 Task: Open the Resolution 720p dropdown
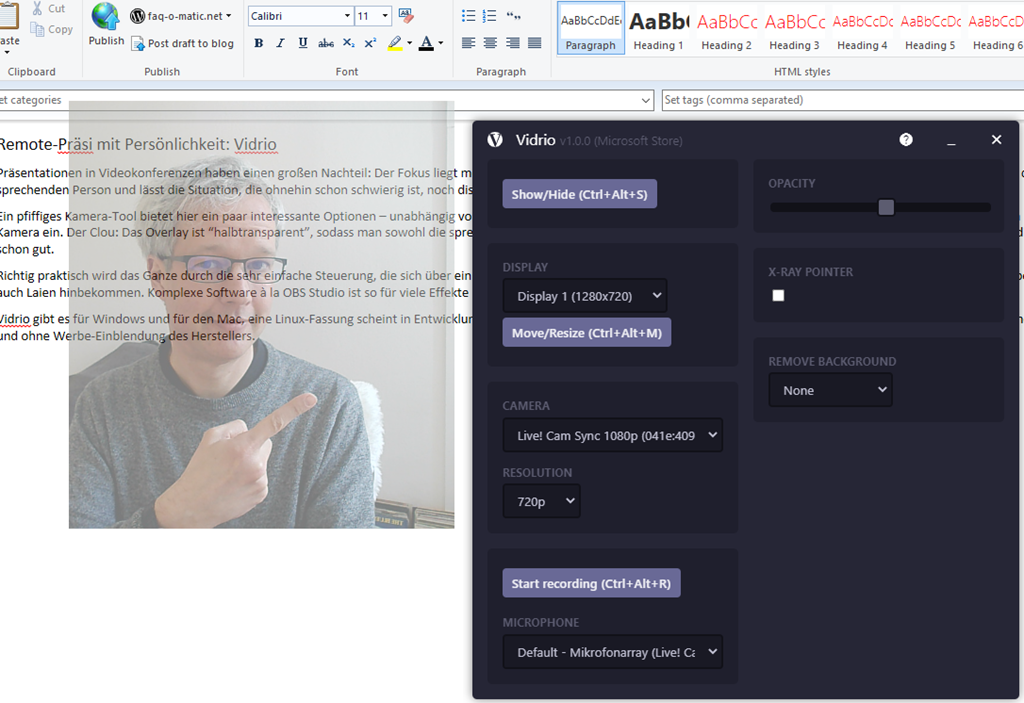541,501
